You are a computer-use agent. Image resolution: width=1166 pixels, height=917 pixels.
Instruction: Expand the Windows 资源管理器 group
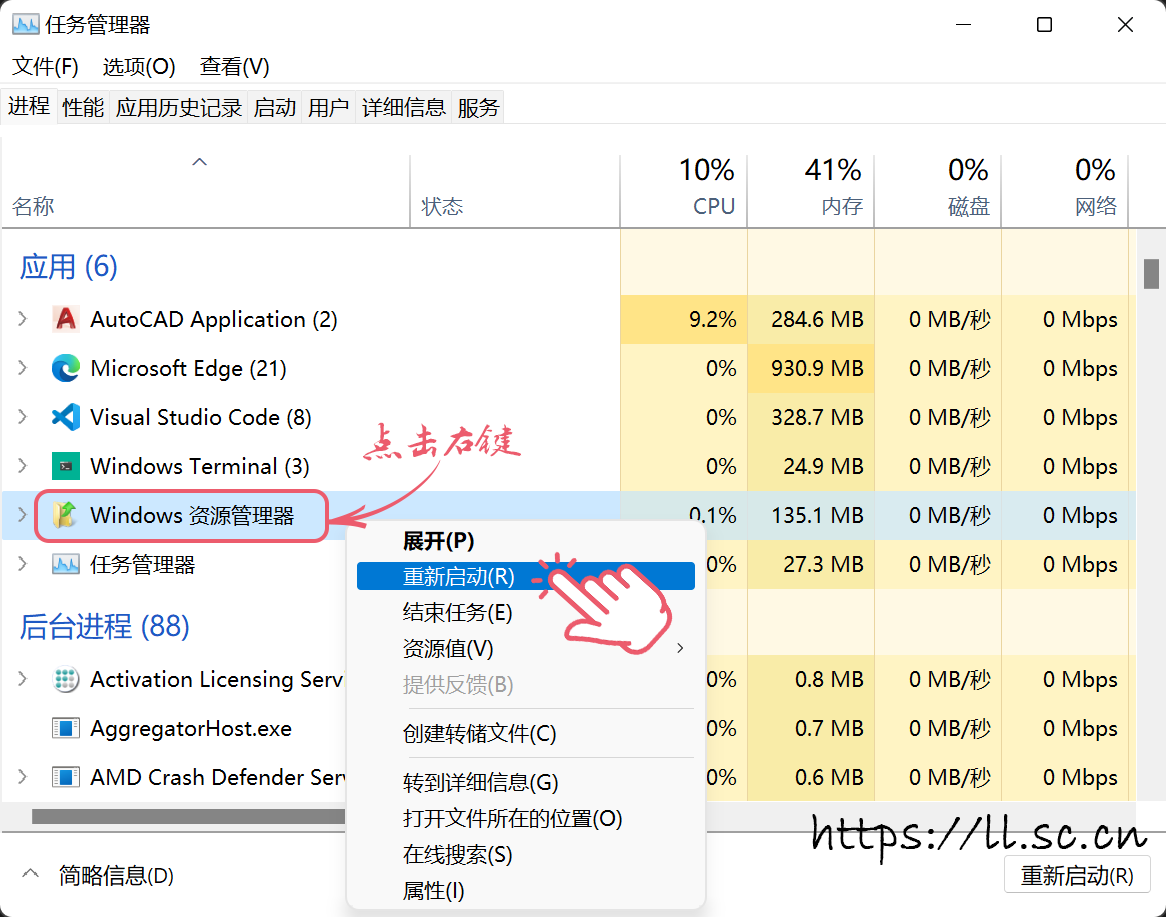tap(22, 515)
